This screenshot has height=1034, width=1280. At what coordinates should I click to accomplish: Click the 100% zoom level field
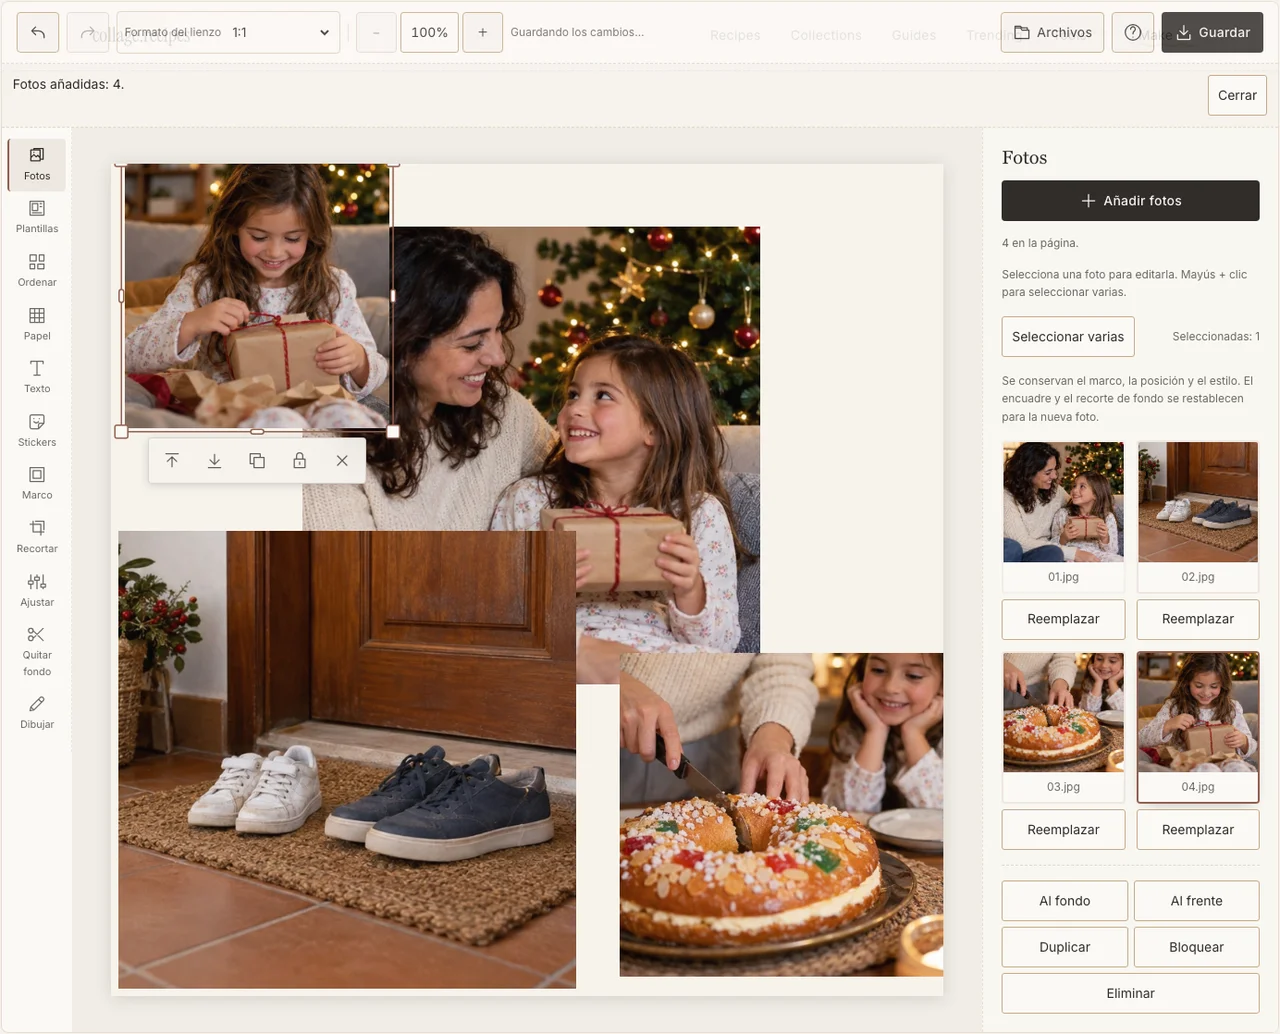click(429, 32)
